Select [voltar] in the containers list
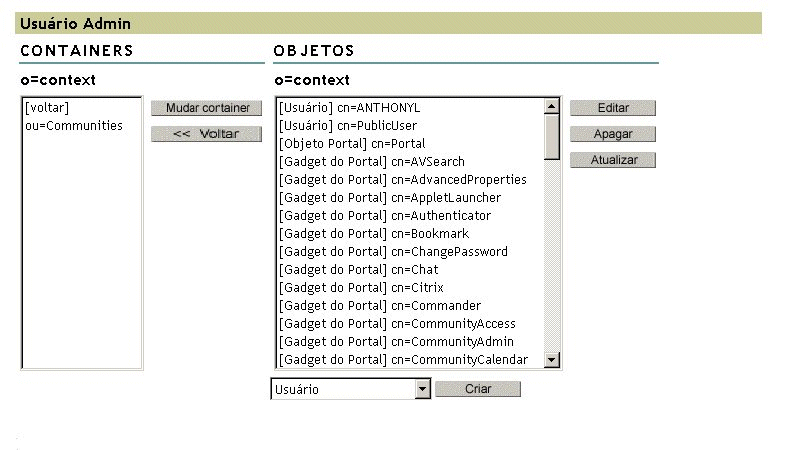 pyautogui.click(x=46, y=108)
